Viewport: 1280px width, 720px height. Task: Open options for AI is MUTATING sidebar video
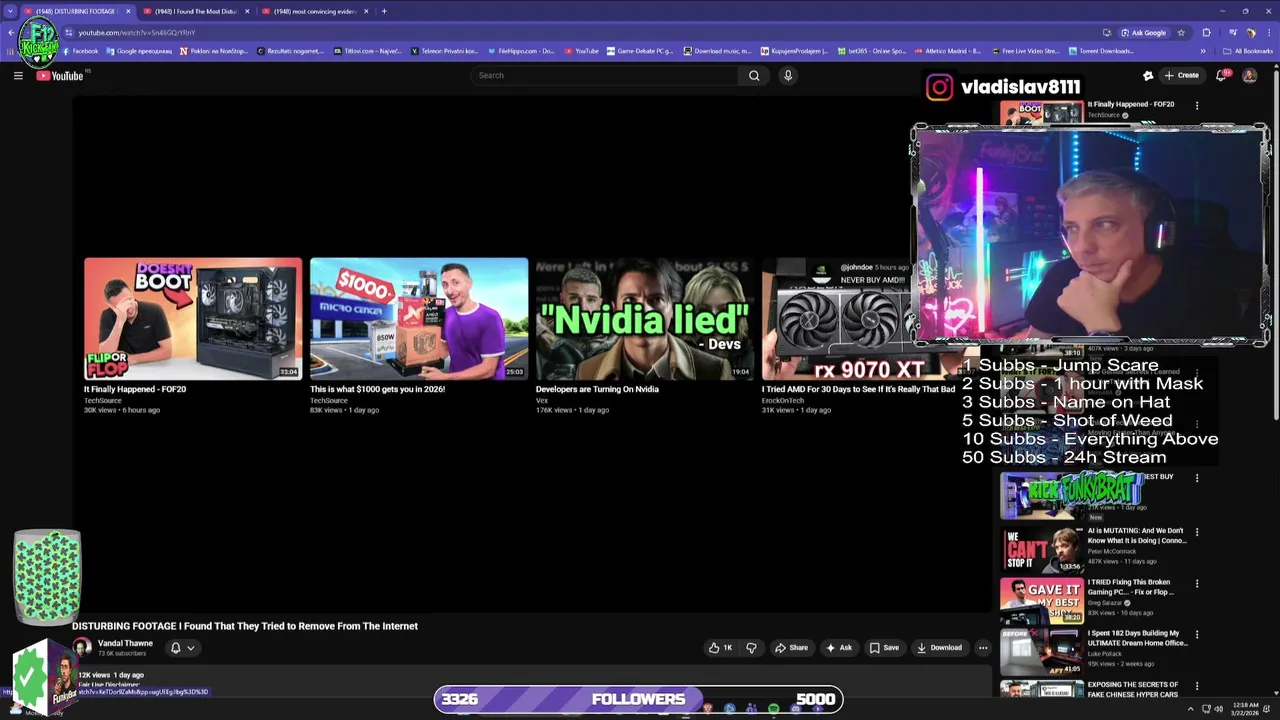tap(1197, 532)
